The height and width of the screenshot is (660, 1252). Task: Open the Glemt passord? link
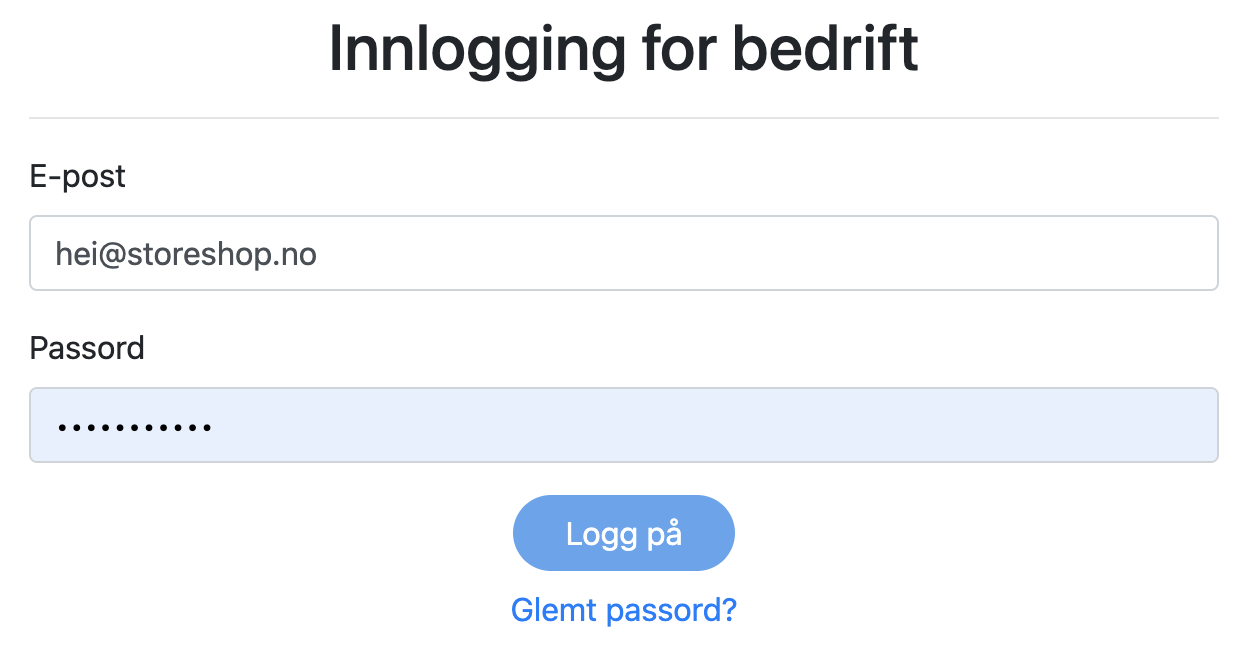pyautogui.click(x=623, y=609)
